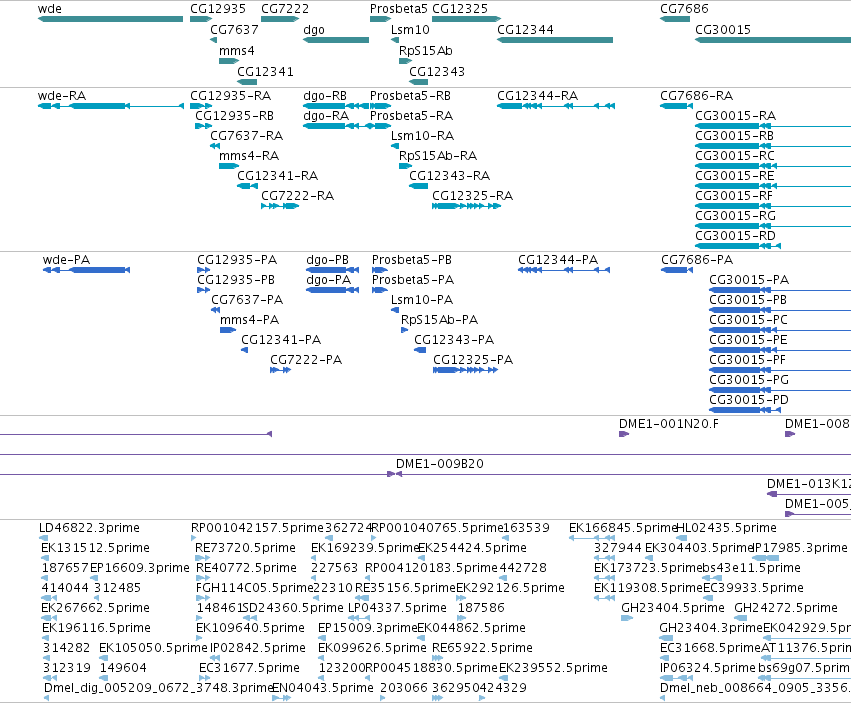Select the Prosbeta5 gene label
Image resolution: width=851 pixels, height=703 pixels.
coord(398,9)
